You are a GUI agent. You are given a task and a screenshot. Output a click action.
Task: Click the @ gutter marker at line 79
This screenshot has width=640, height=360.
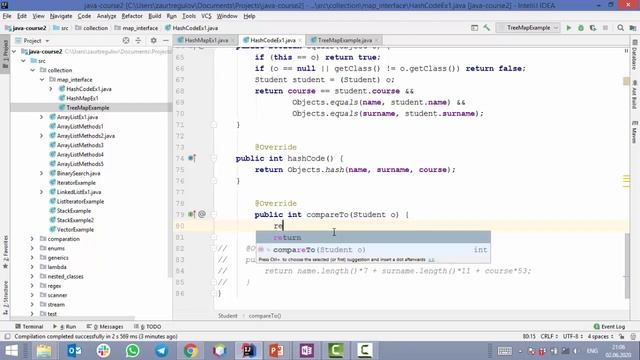[202, 214]
